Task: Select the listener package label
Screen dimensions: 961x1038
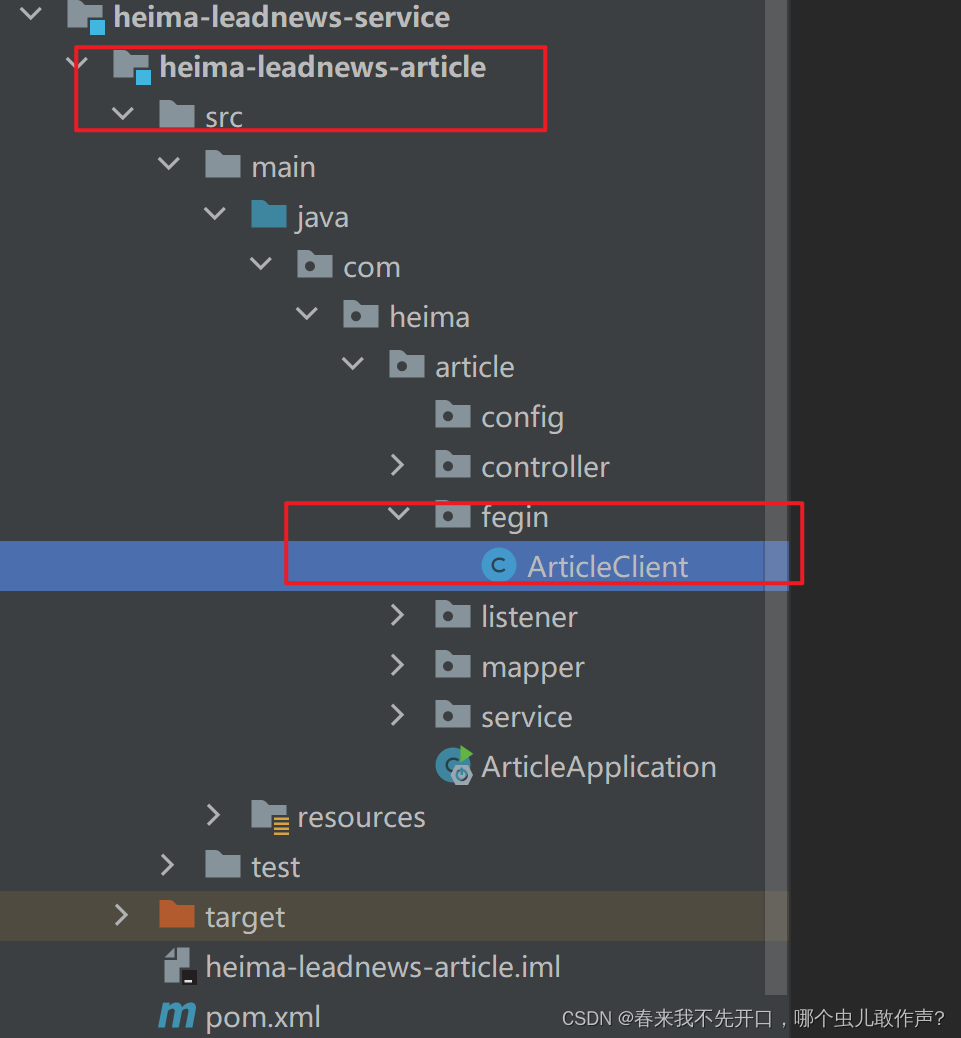Action: click(x=529, y=617)
